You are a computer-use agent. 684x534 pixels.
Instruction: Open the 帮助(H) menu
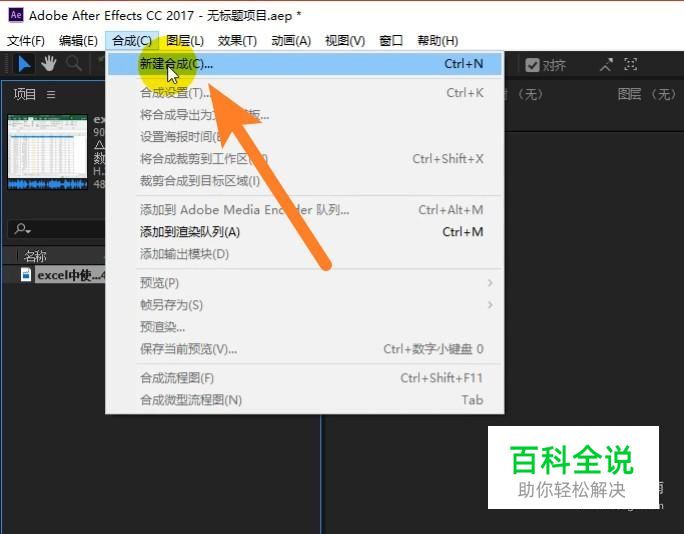point(438,41)
